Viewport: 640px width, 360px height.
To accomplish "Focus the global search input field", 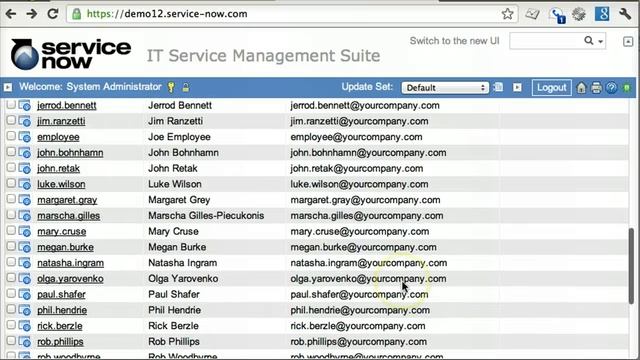I will tap(546, 41).
